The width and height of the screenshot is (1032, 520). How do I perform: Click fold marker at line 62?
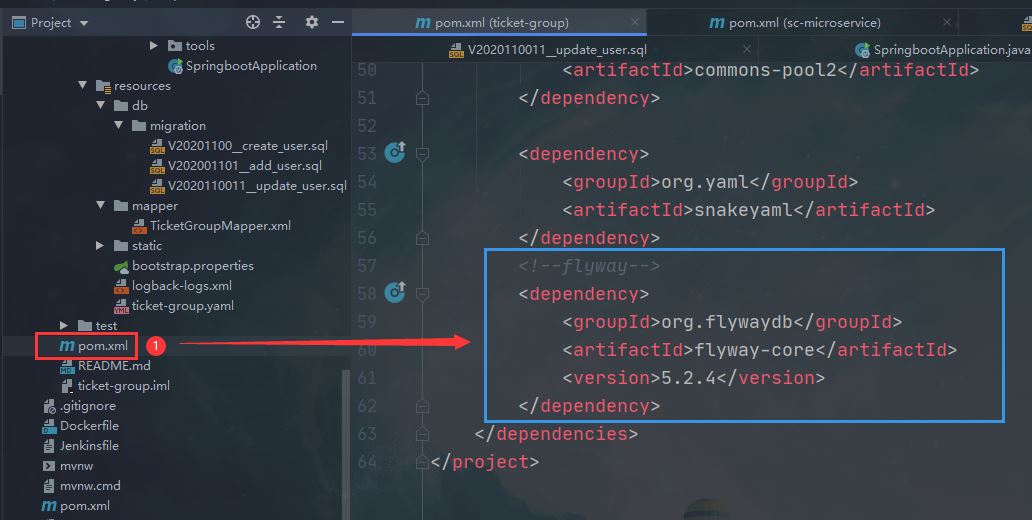click(423, 405)
